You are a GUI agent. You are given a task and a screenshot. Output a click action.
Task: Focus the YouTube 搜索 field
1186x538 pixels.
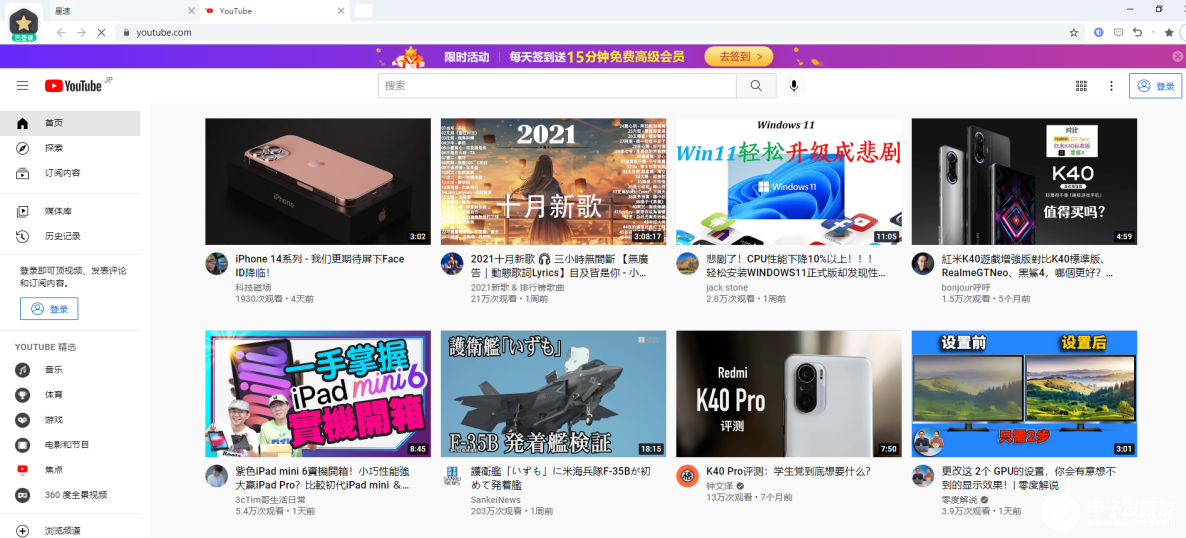point(557,86)
